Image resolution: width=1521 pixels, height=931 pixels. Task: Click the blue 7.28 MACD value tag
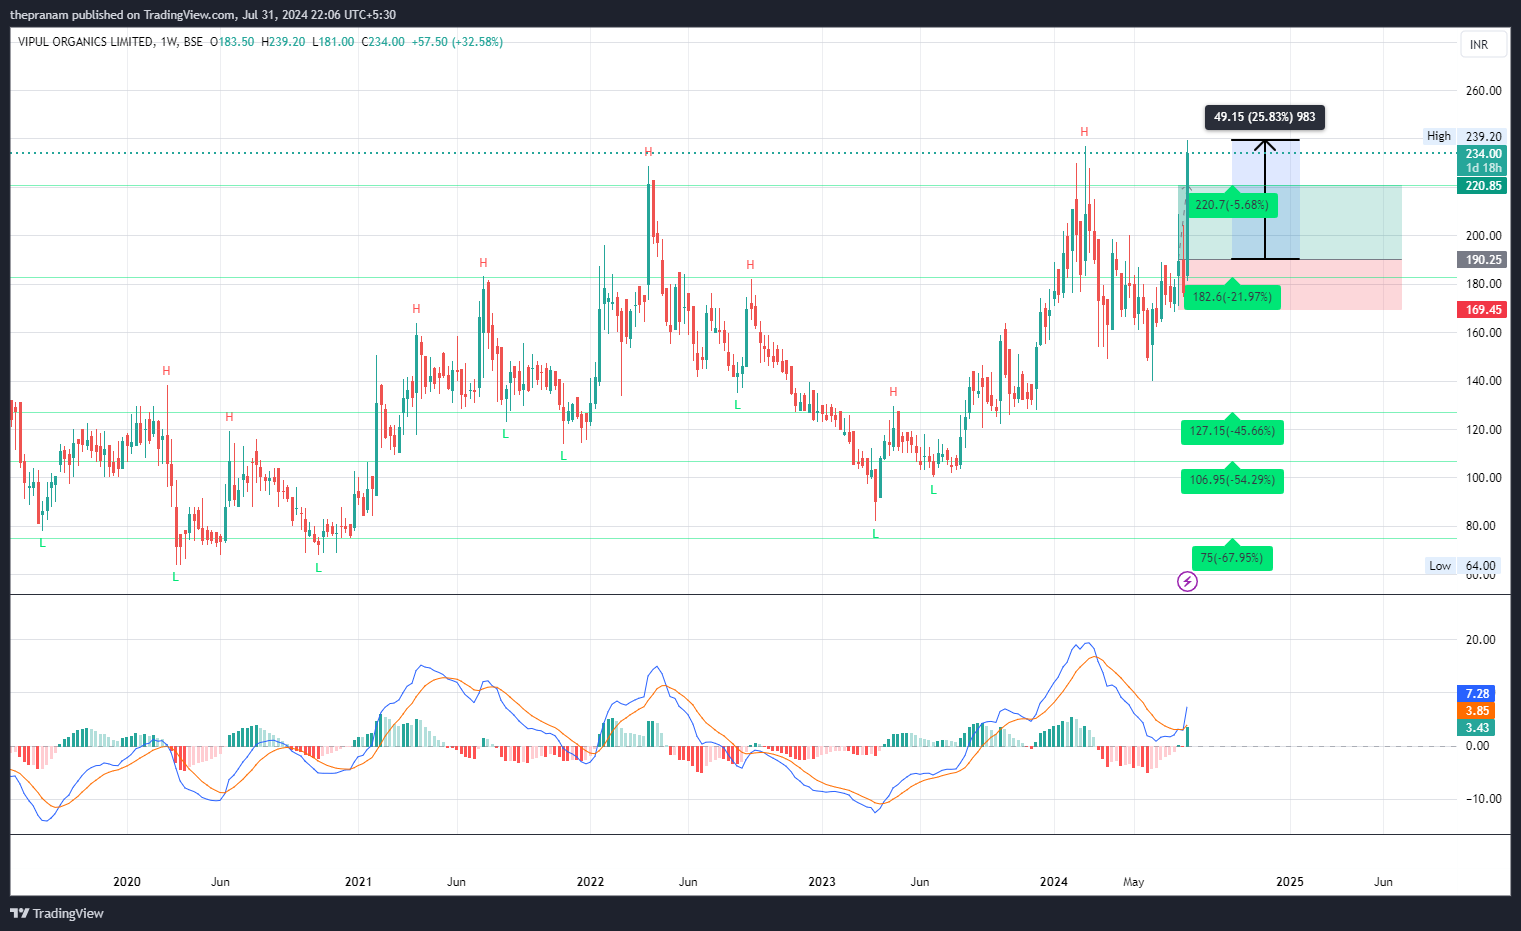click(x=1477, y=694)
